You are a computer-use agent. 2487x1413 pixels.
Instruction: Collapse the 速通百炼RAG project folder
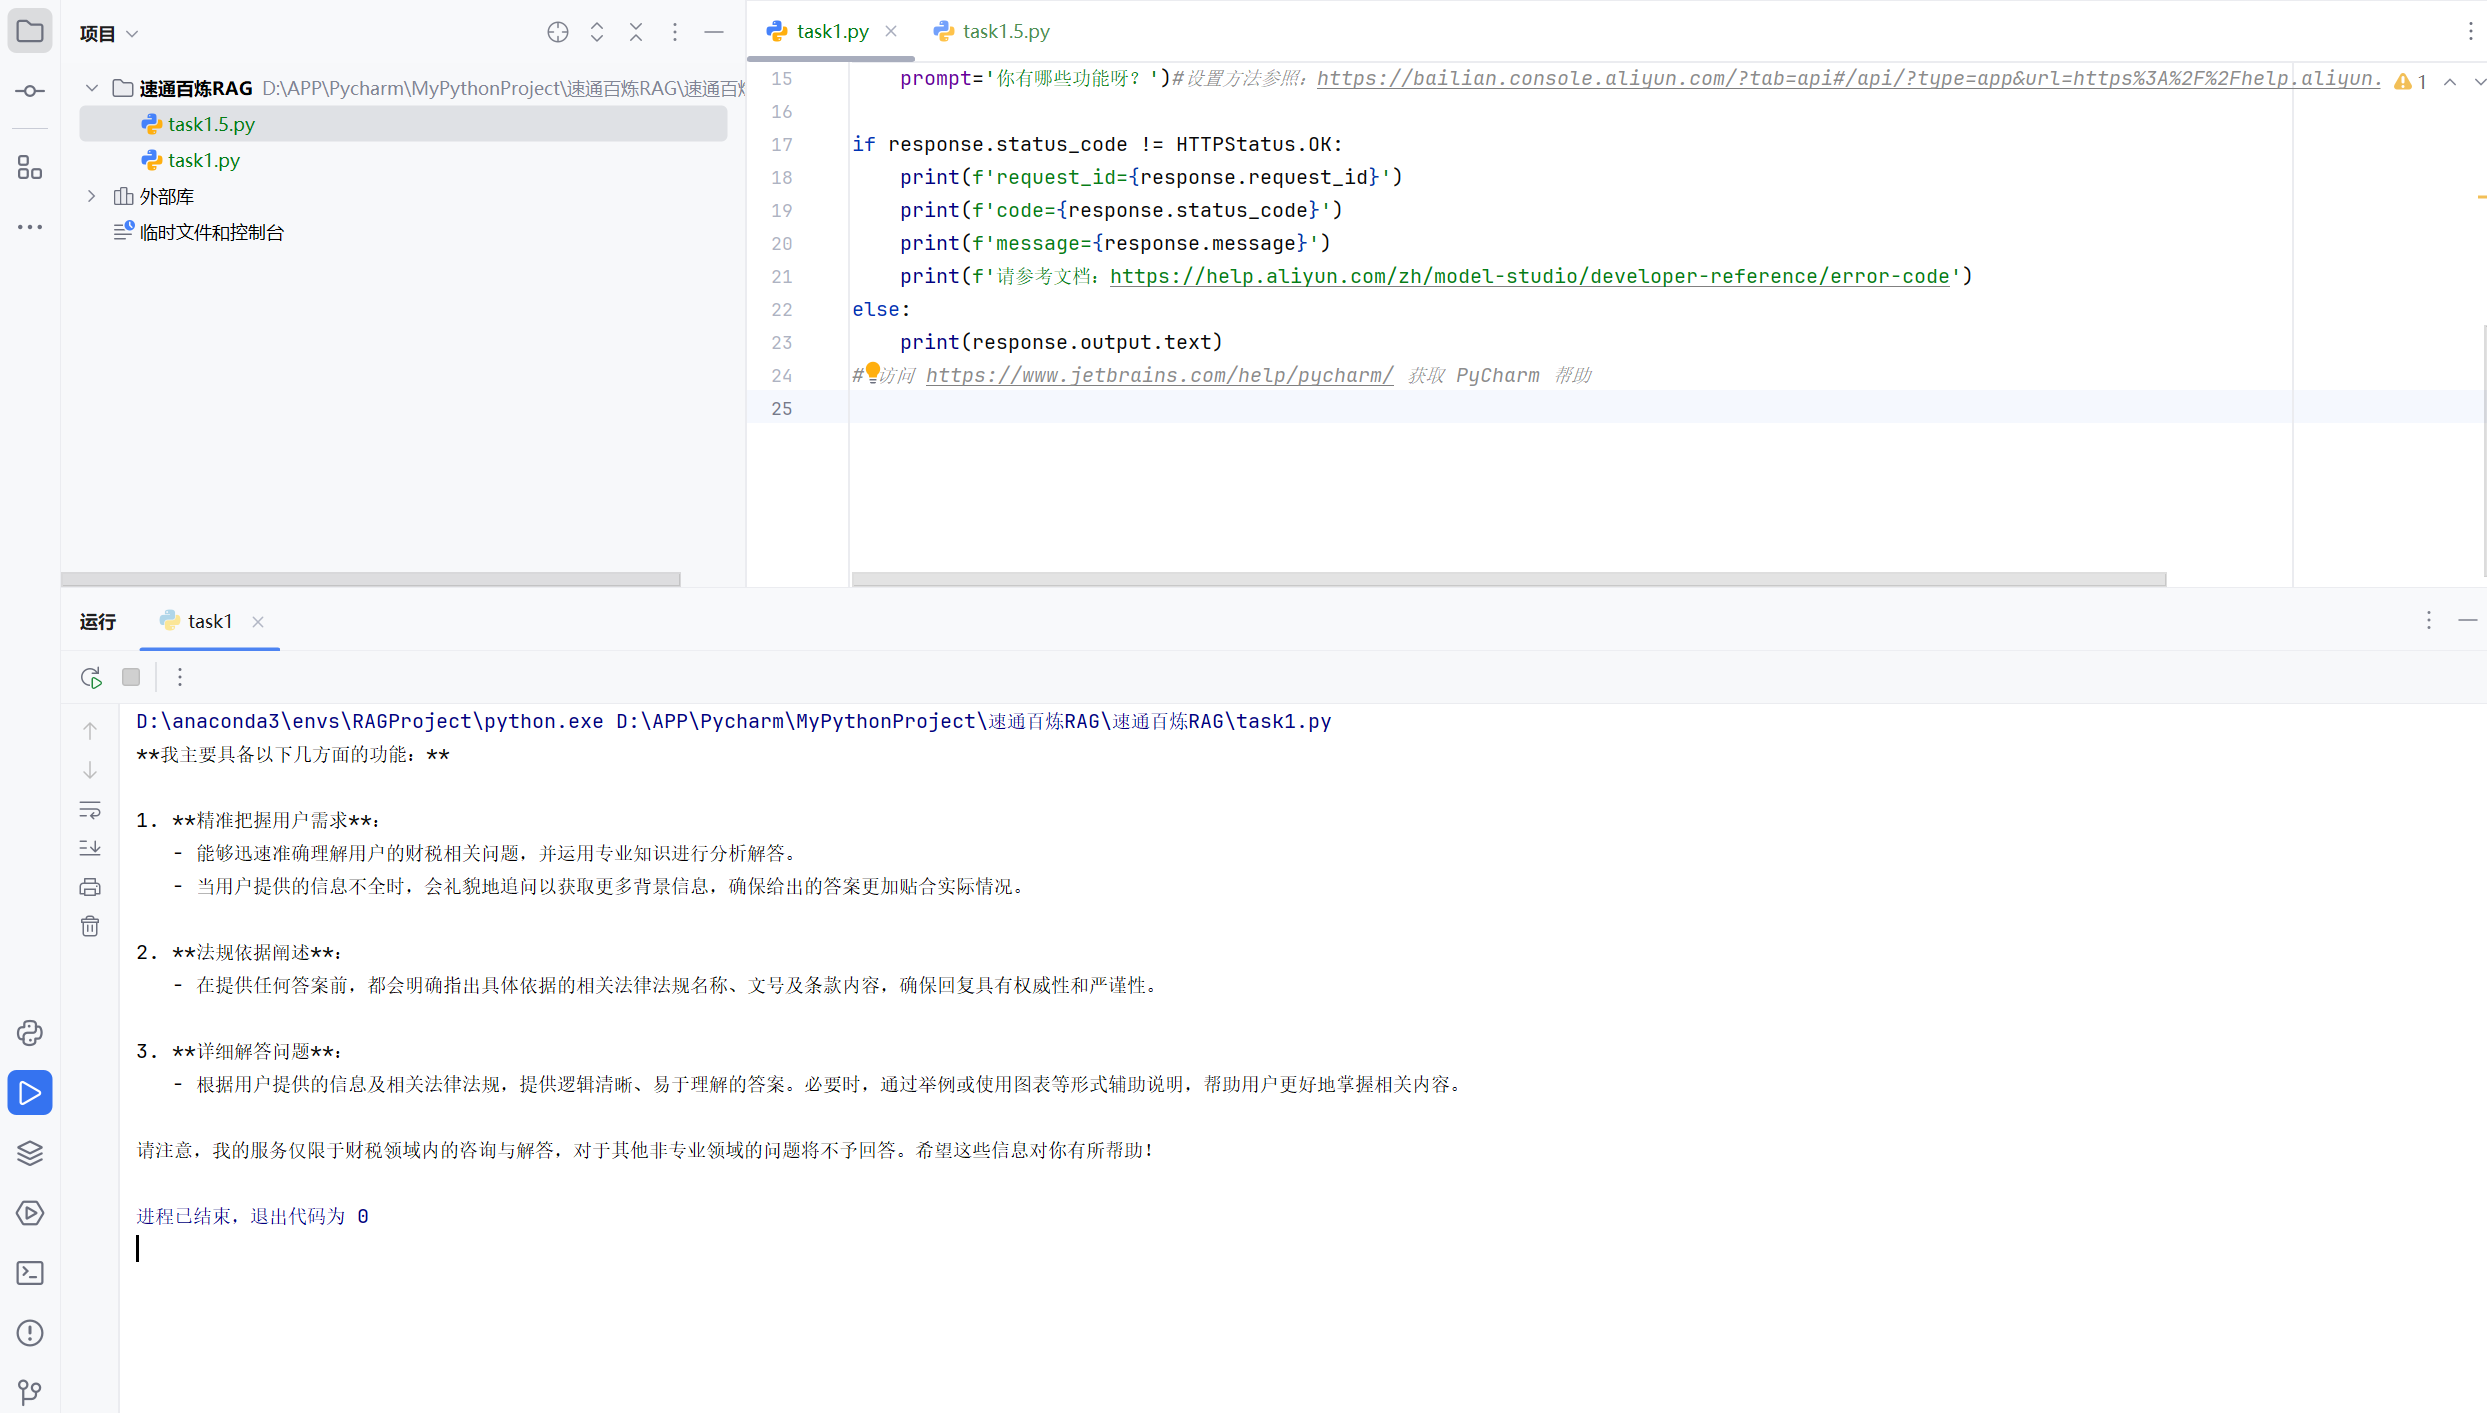[92, 88]
